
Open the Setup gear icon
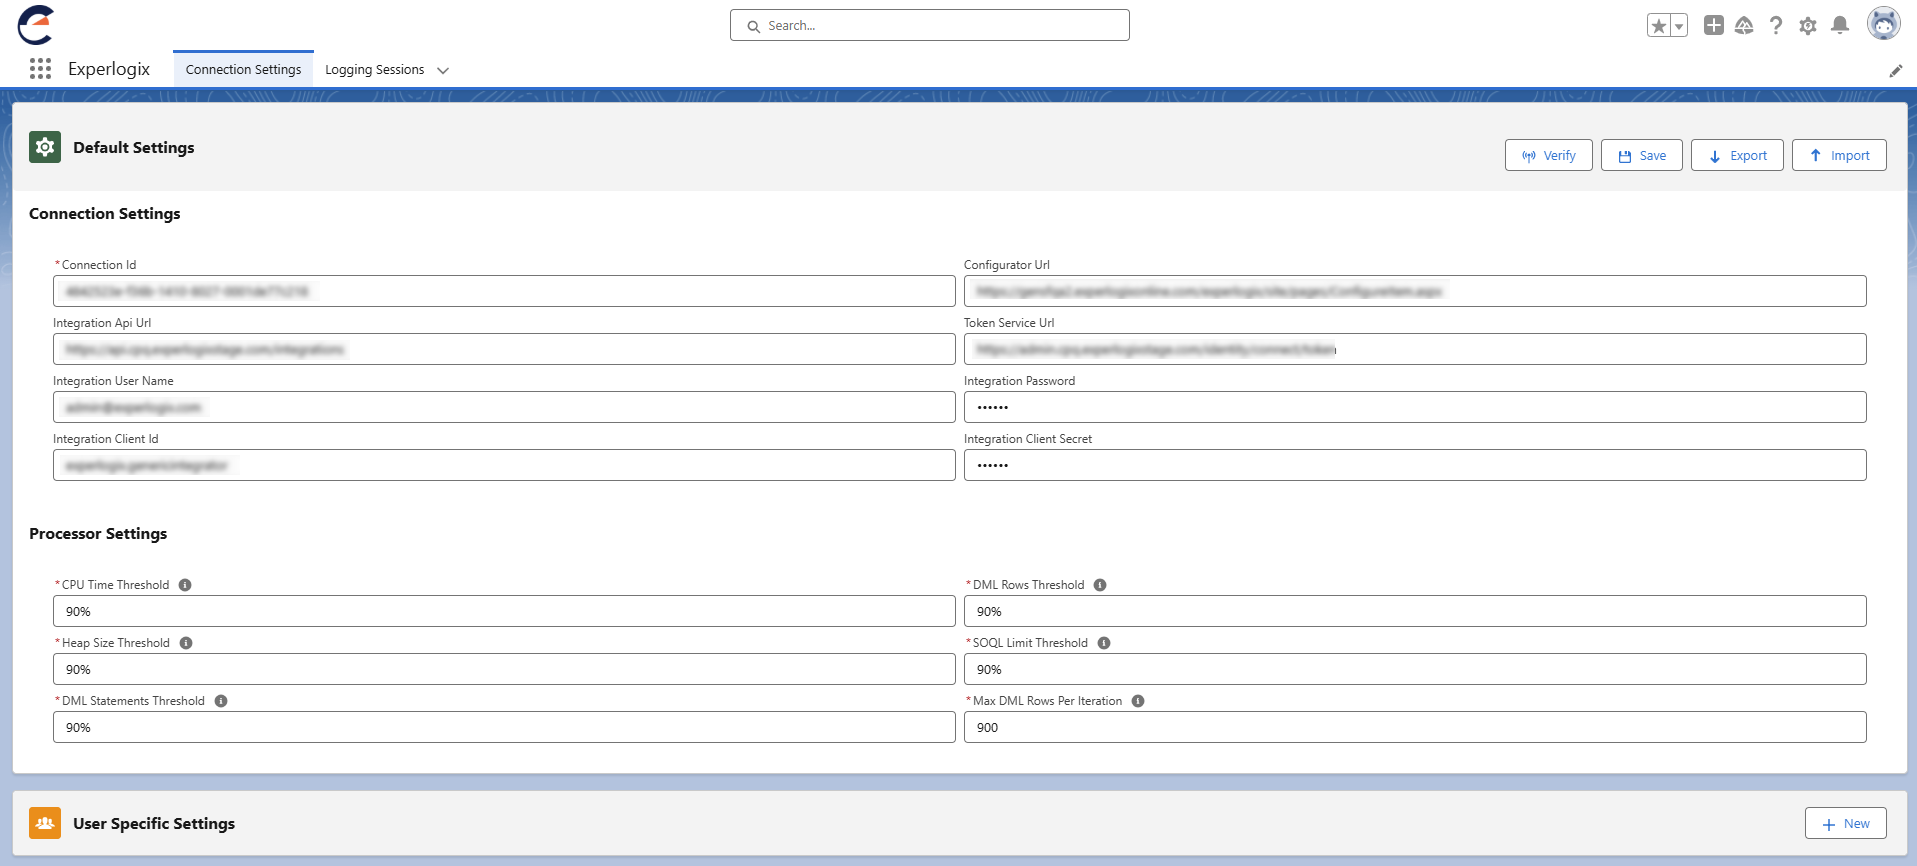click(1808, 26)
